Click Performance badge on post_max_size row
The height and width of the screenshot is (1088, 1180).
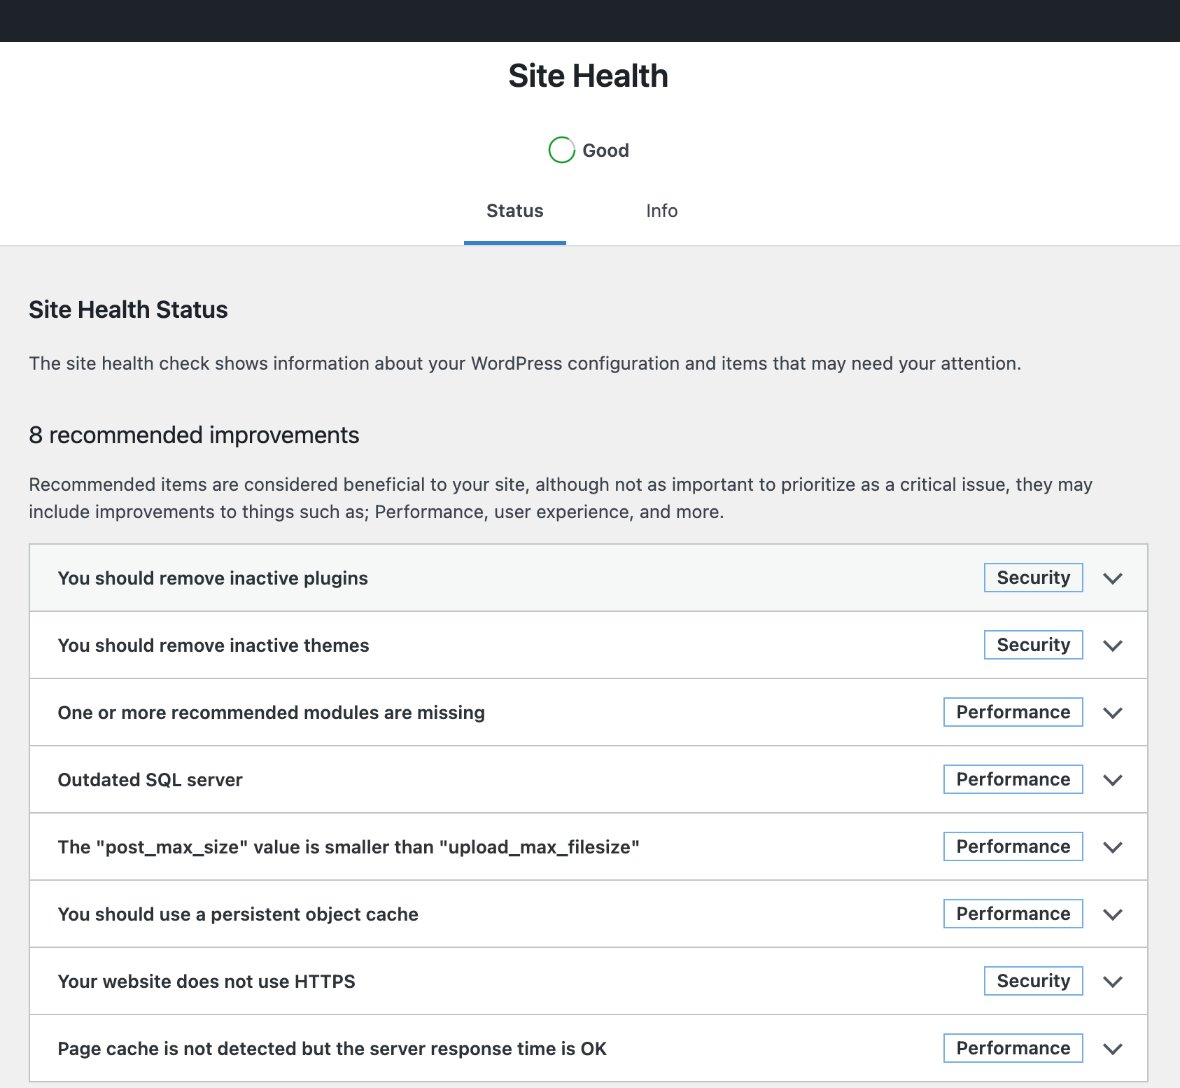1013,846
